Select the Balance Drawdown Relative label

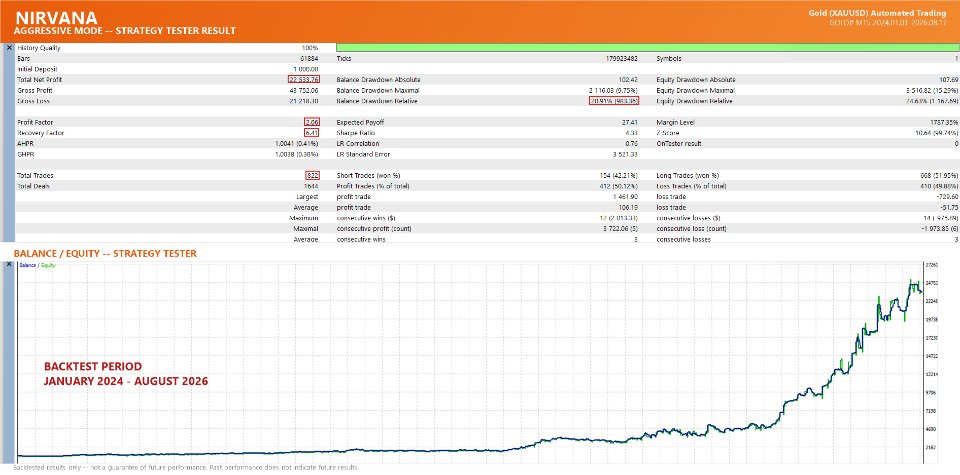[377, 101]
